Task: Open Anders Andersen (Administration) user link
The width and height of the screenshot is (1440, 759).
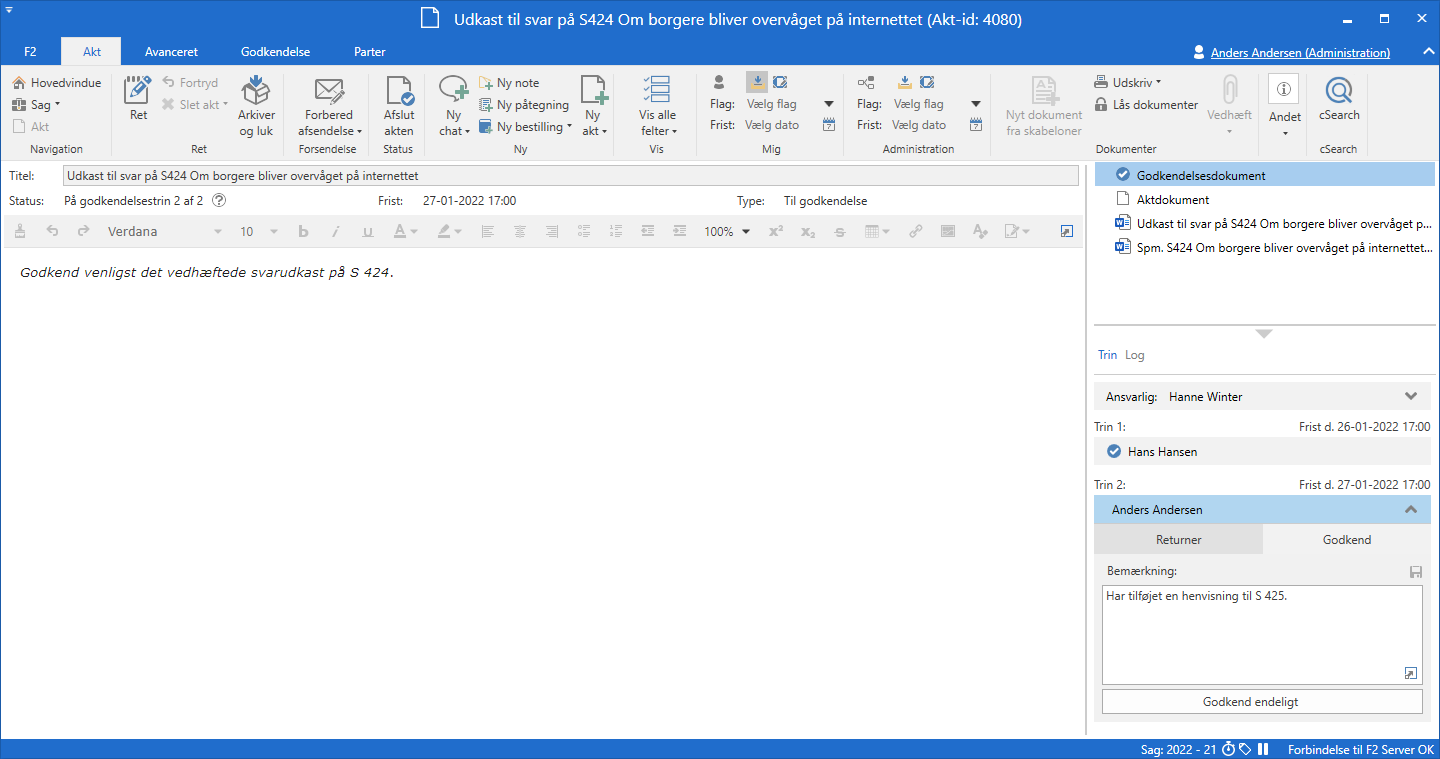Action: pos(1300,53)
